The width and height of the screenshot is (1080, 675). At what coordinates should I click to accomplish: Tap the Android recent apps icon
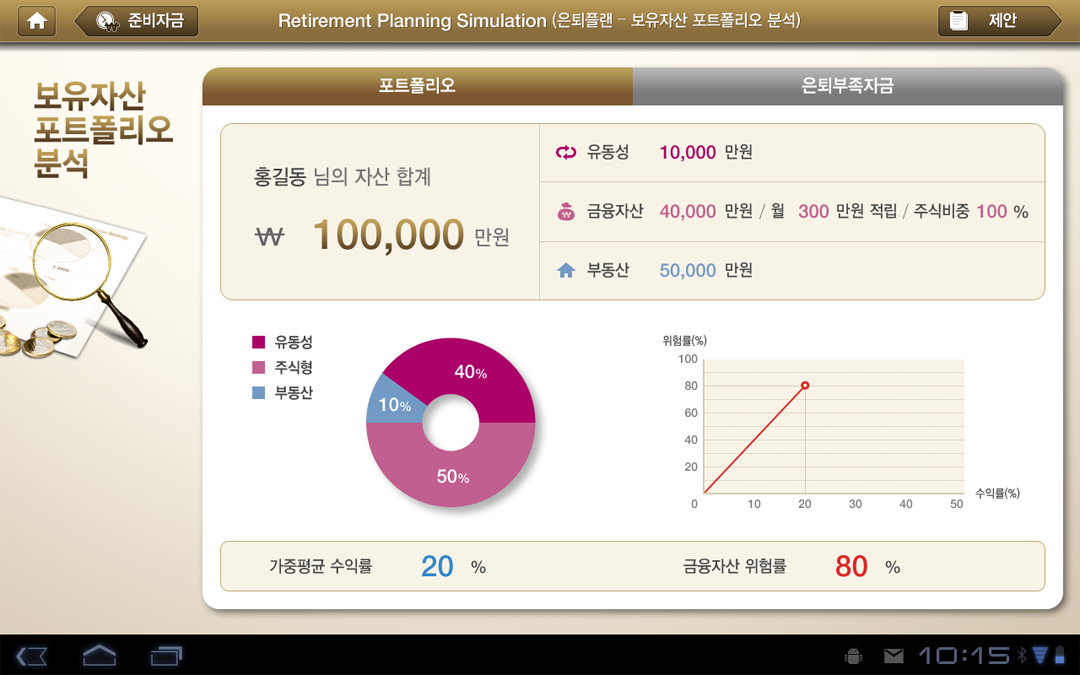tap(166, 655)
